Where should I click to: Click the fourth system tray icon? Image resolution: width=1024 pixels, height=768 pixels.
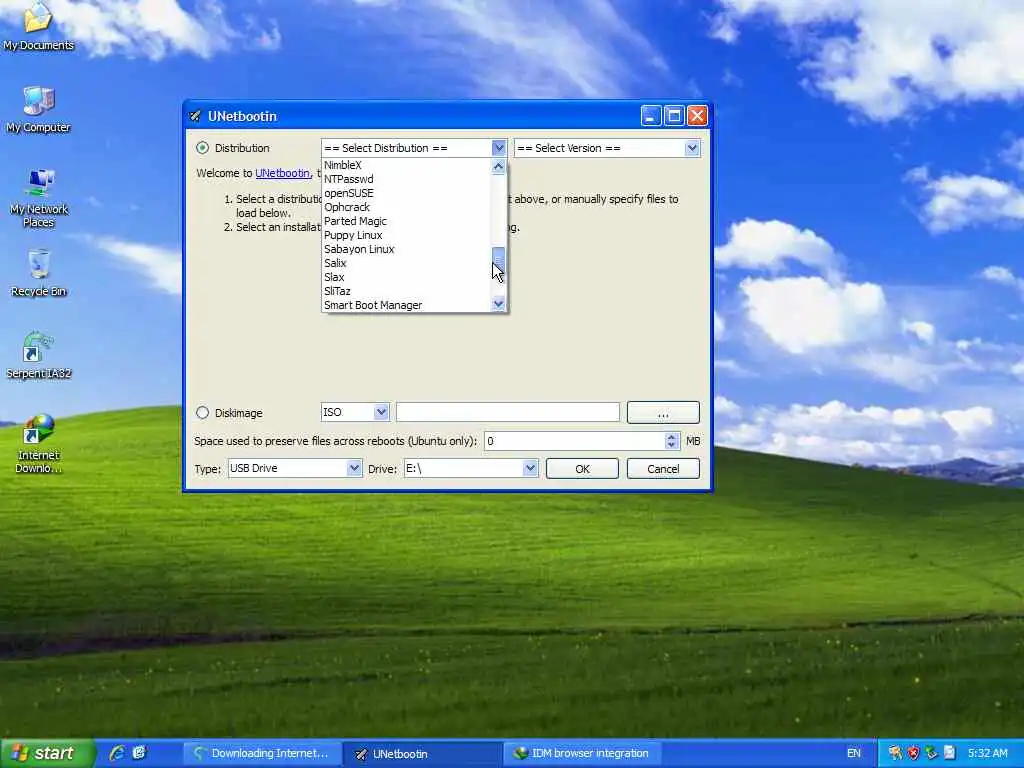click(x=950, y=753)
